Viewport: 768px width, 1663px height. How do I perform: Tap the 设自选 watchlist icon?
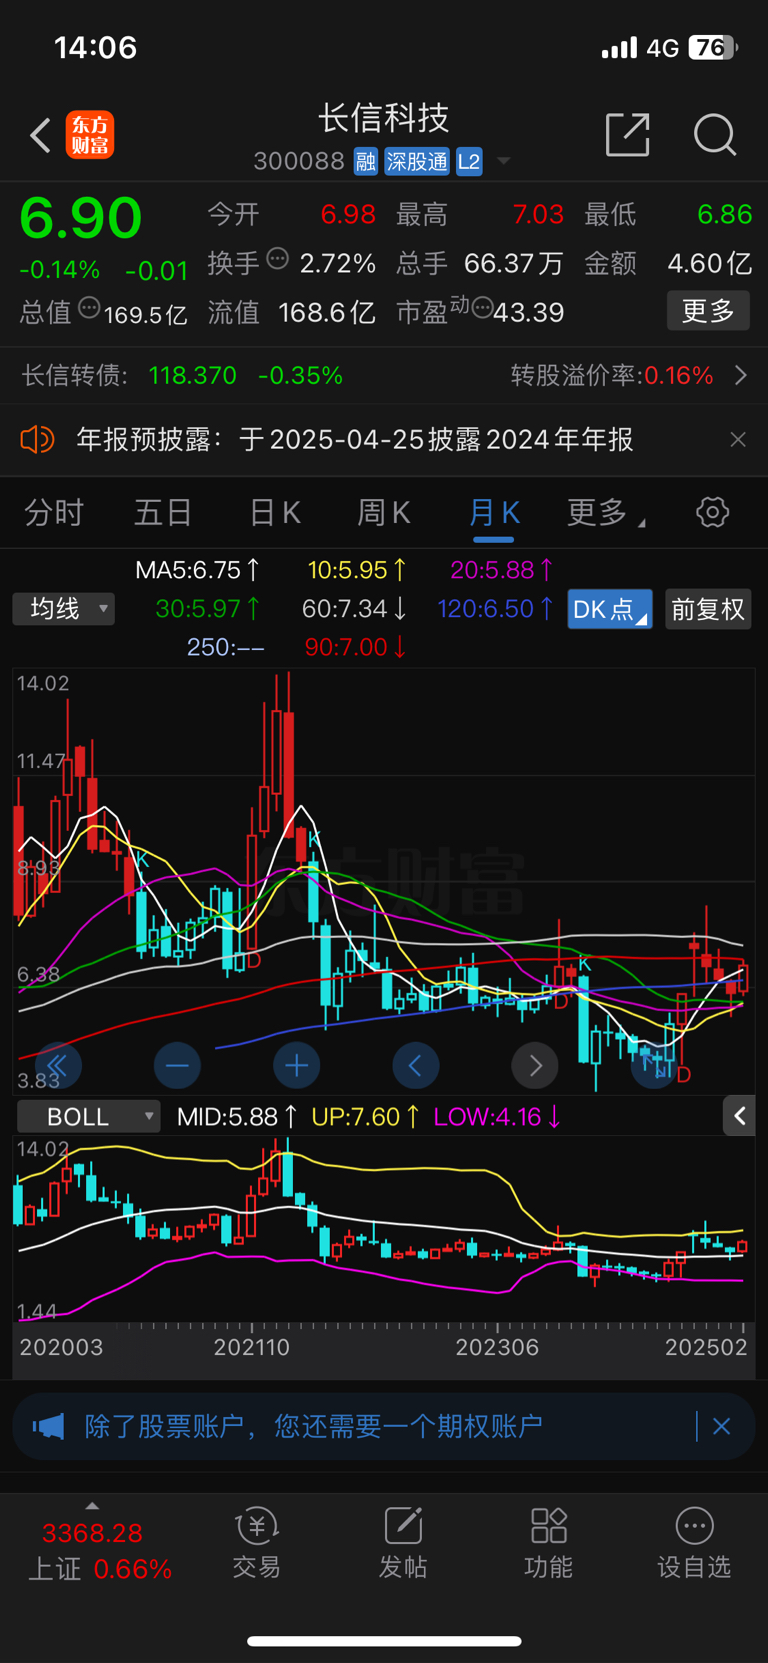tap(694, 1545)
